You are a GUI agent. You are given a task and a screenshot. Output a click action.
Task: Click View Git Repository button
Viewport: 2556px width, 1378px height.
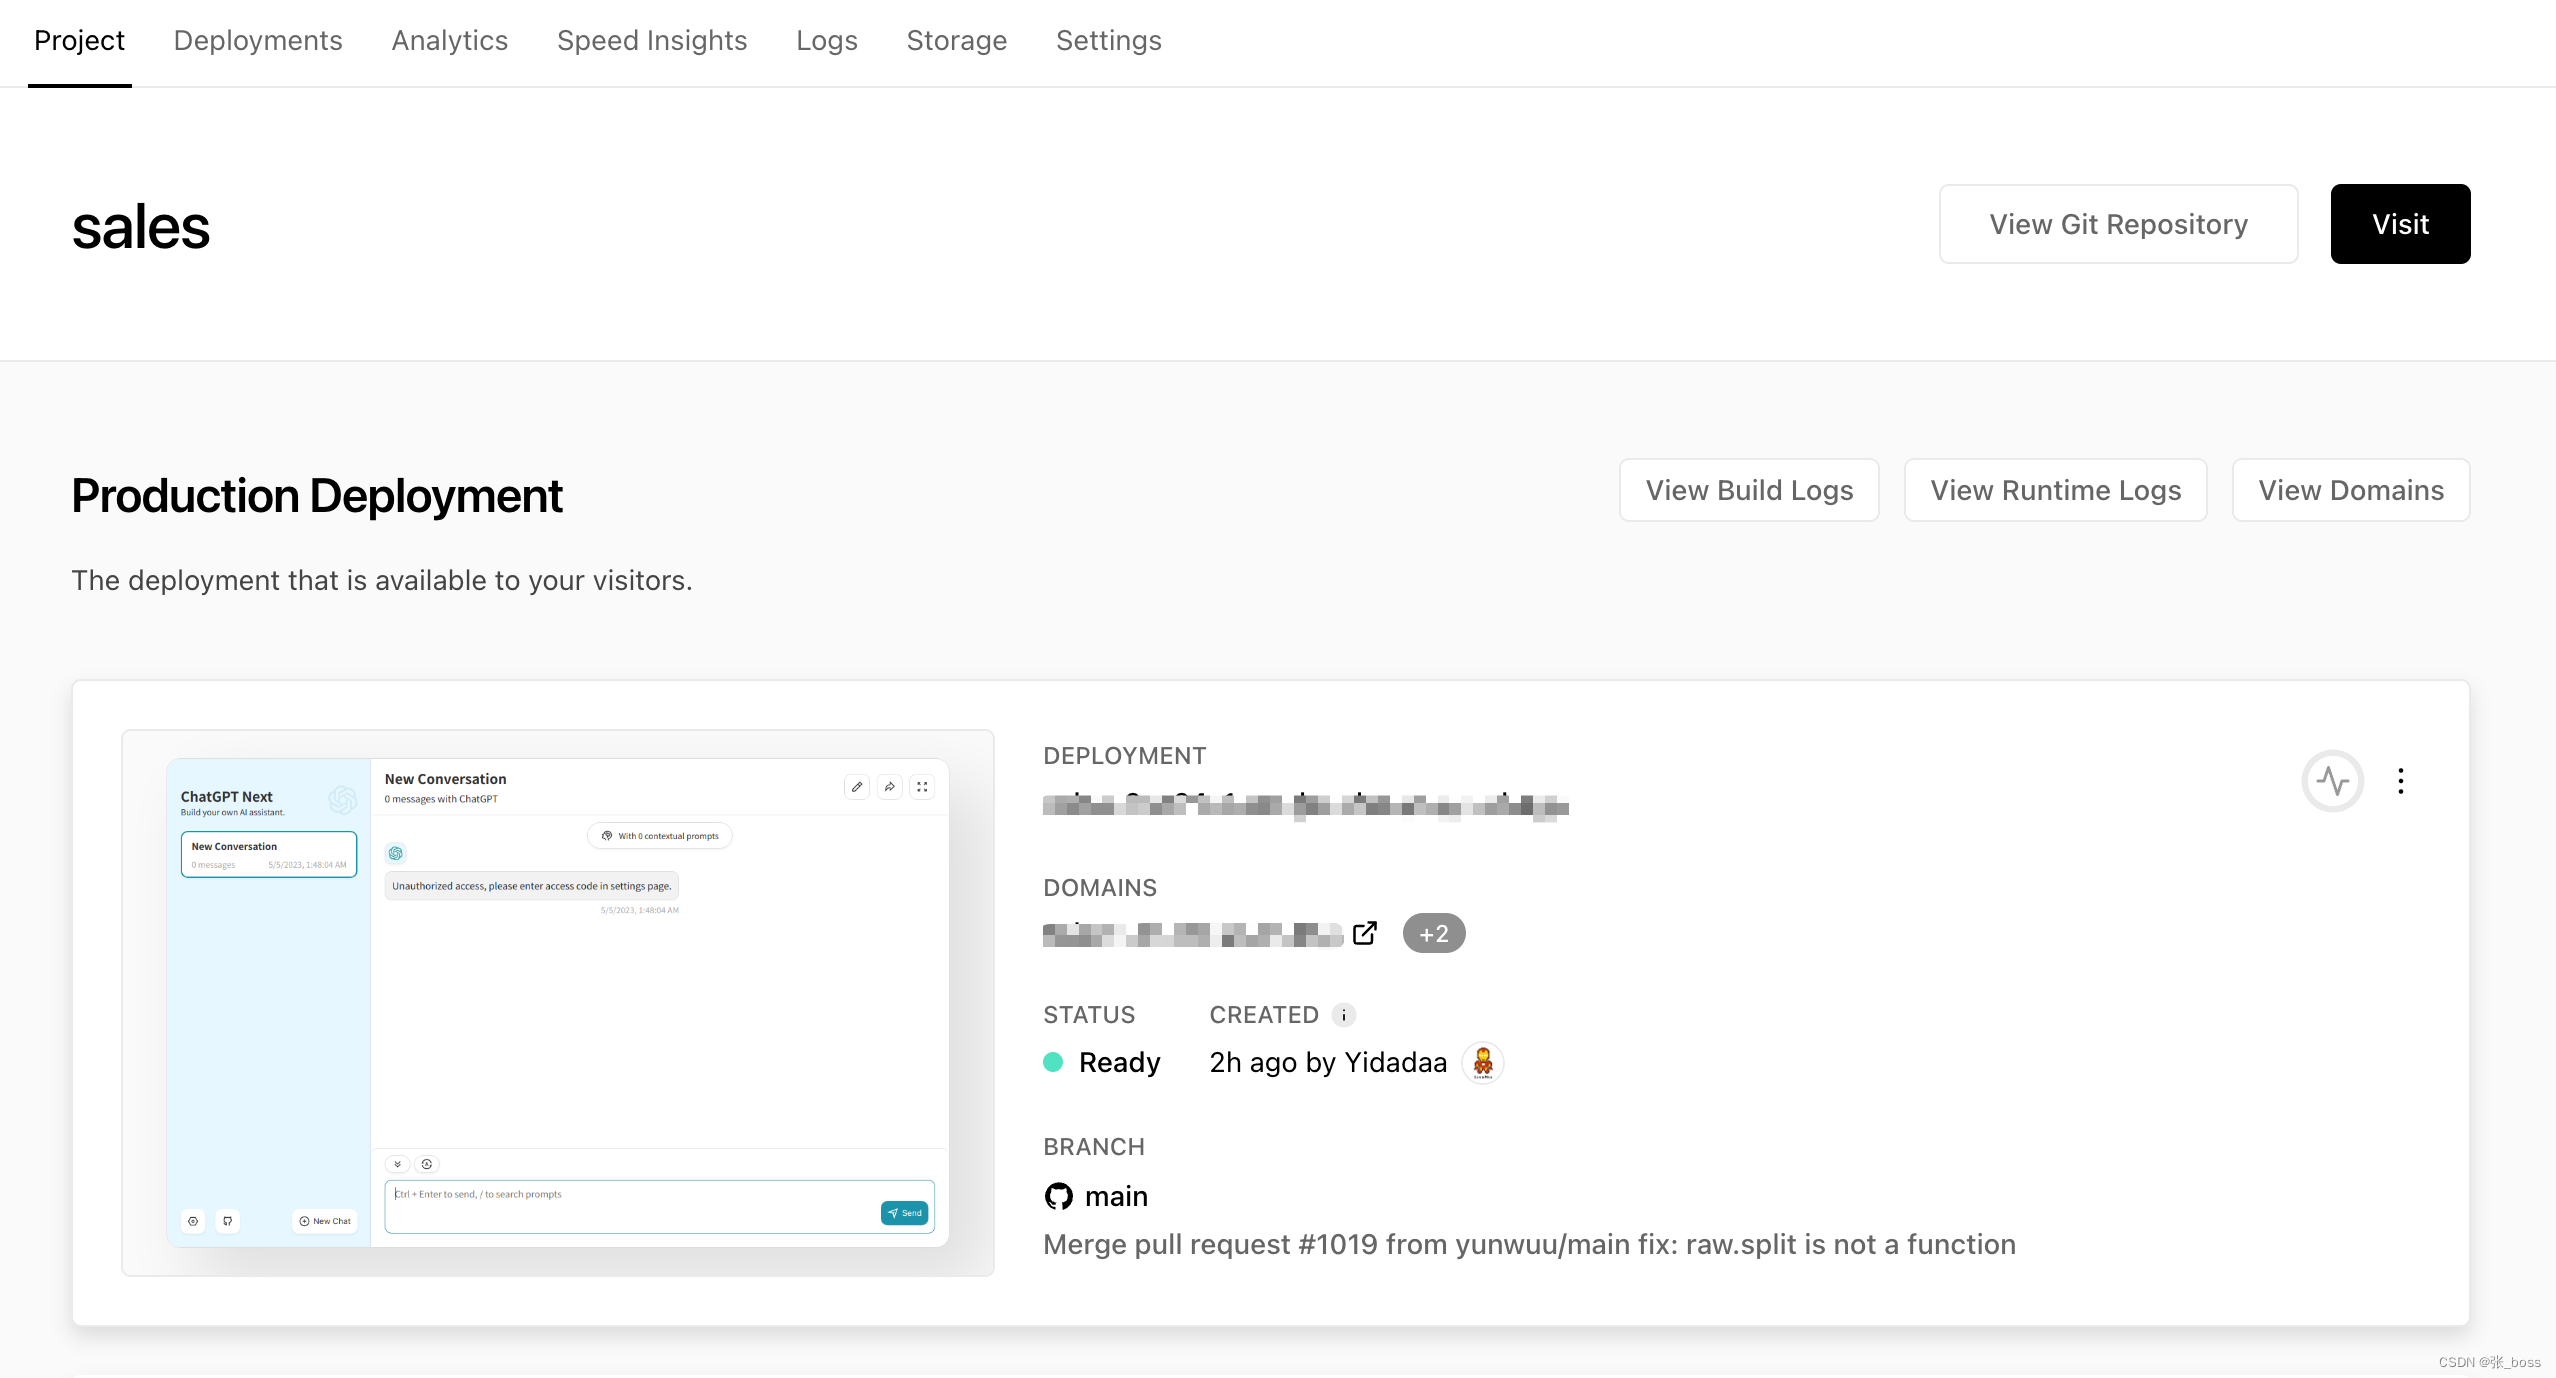coord(2118,224)
